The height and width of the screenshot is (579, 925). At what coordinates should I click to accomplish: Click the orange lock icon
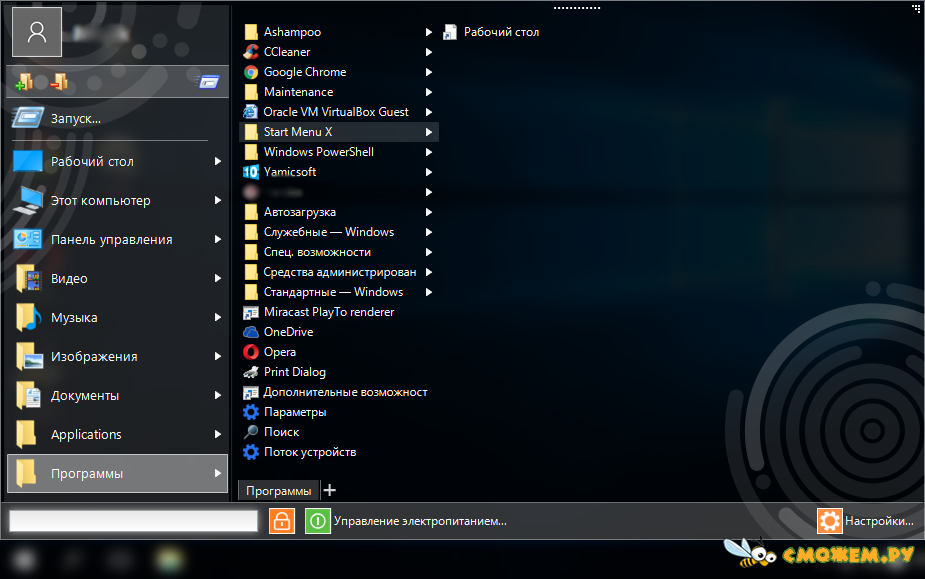282,521
